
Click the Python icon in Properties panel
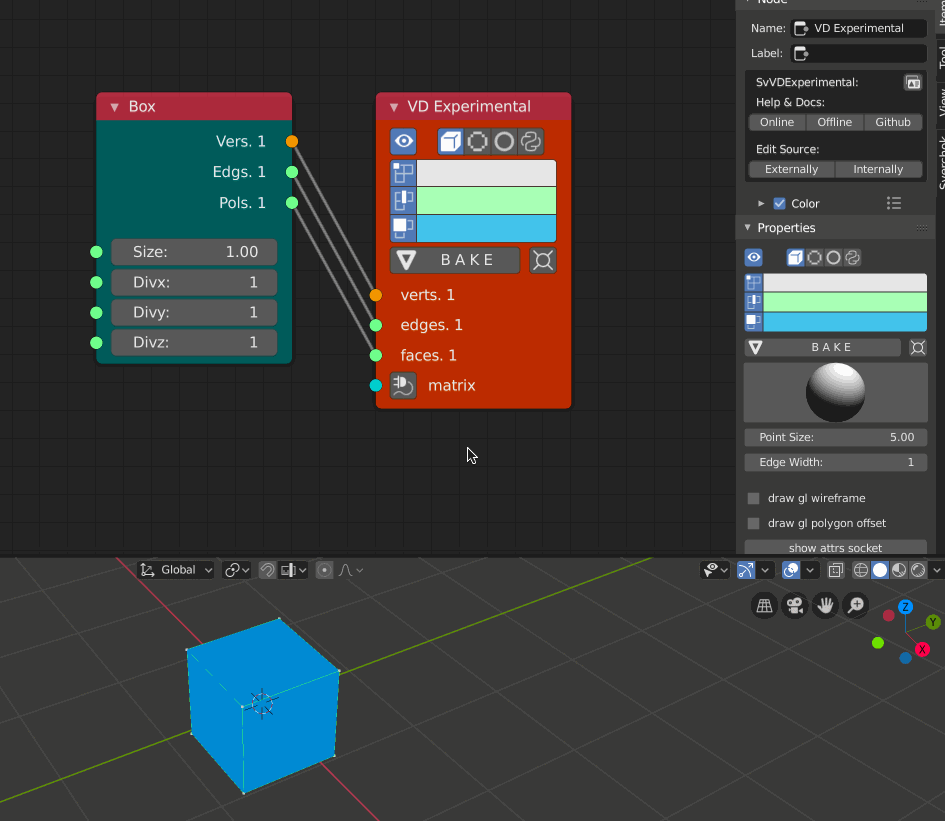852,258
